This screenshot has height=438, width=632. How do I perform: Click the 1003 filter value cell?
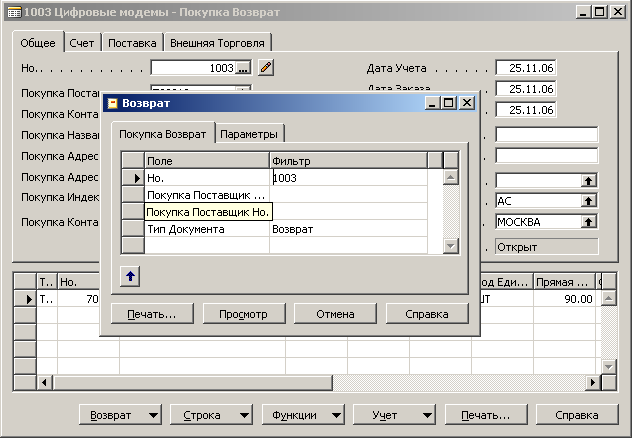pos(348,178)
